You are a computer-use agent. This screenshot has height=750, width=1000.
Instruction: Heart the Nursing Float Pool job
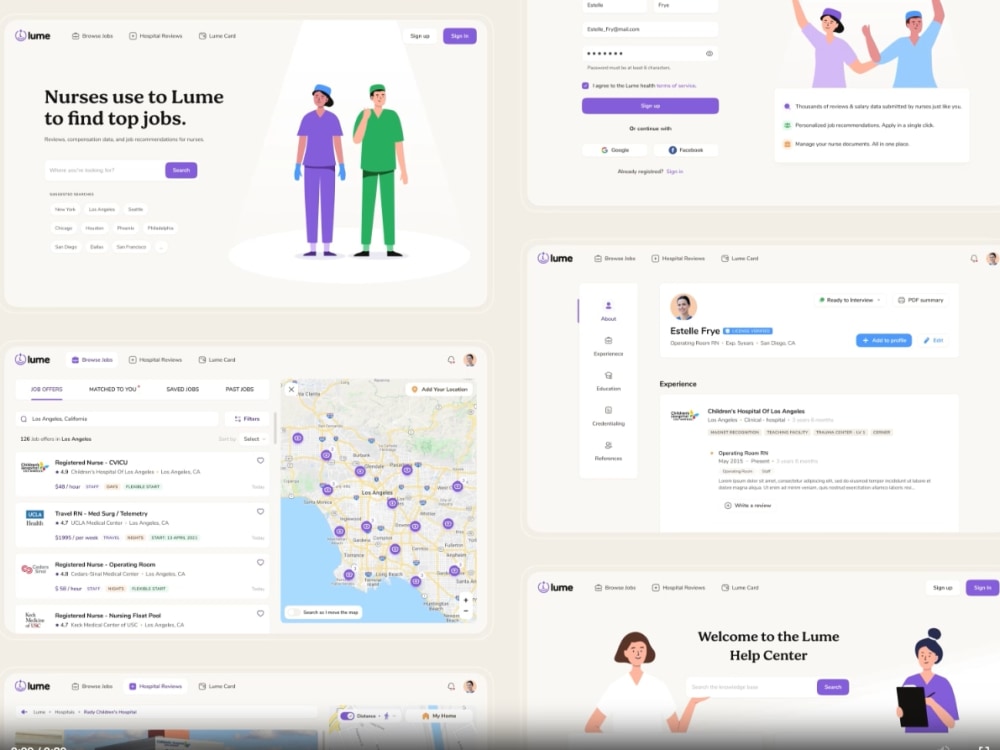click(260, 614)
